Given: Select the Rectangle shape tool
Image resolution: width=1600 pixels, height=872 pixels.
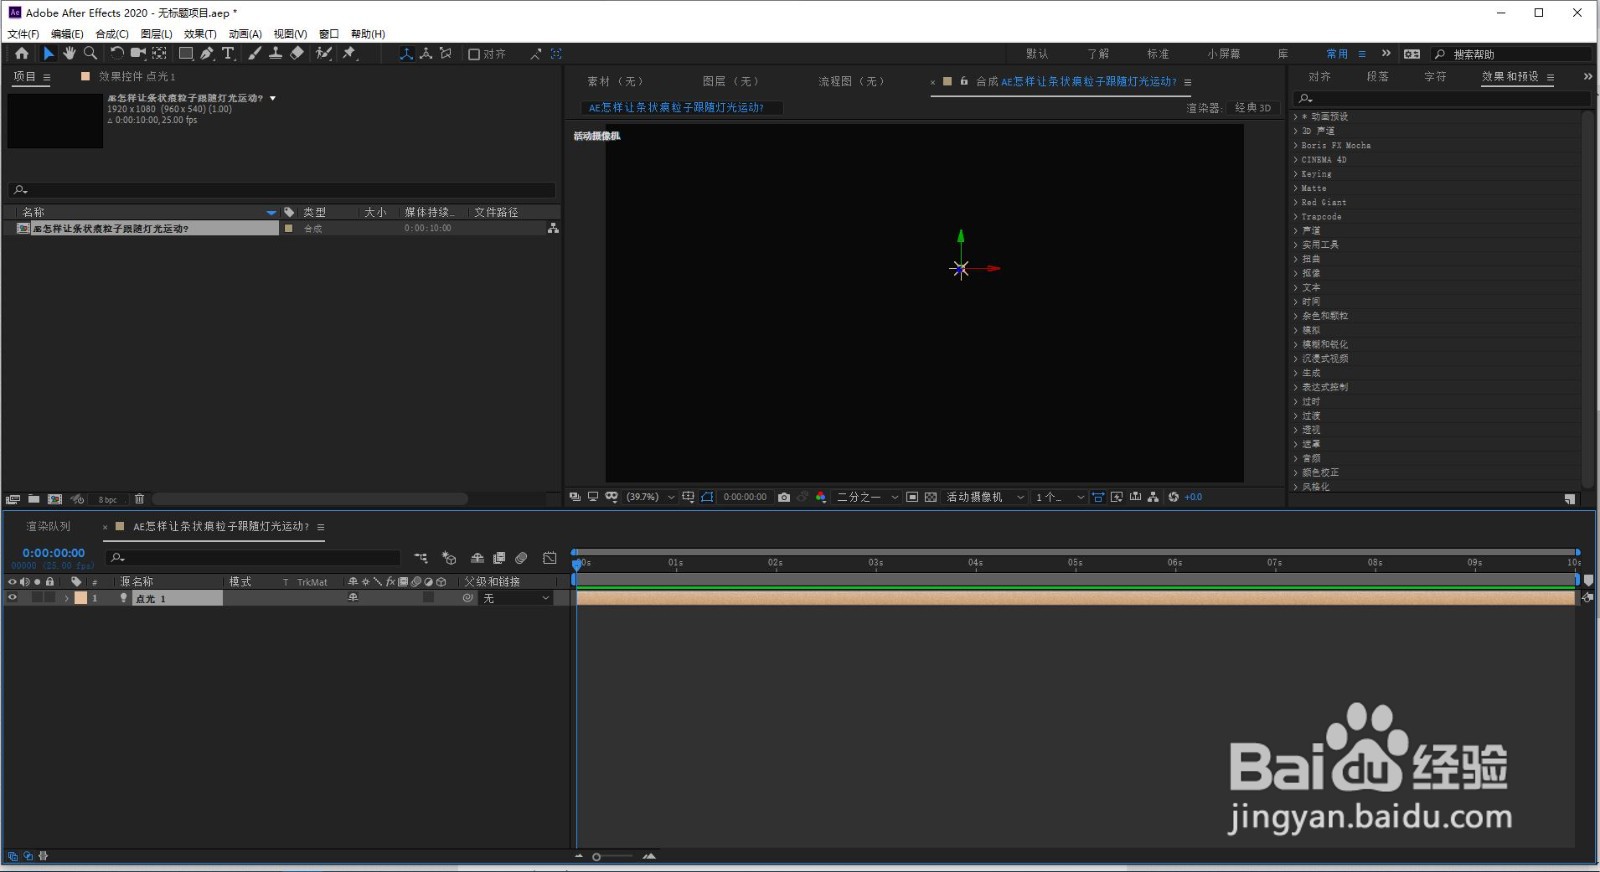Looking at the screenshot, I should [x=186, y=53].
